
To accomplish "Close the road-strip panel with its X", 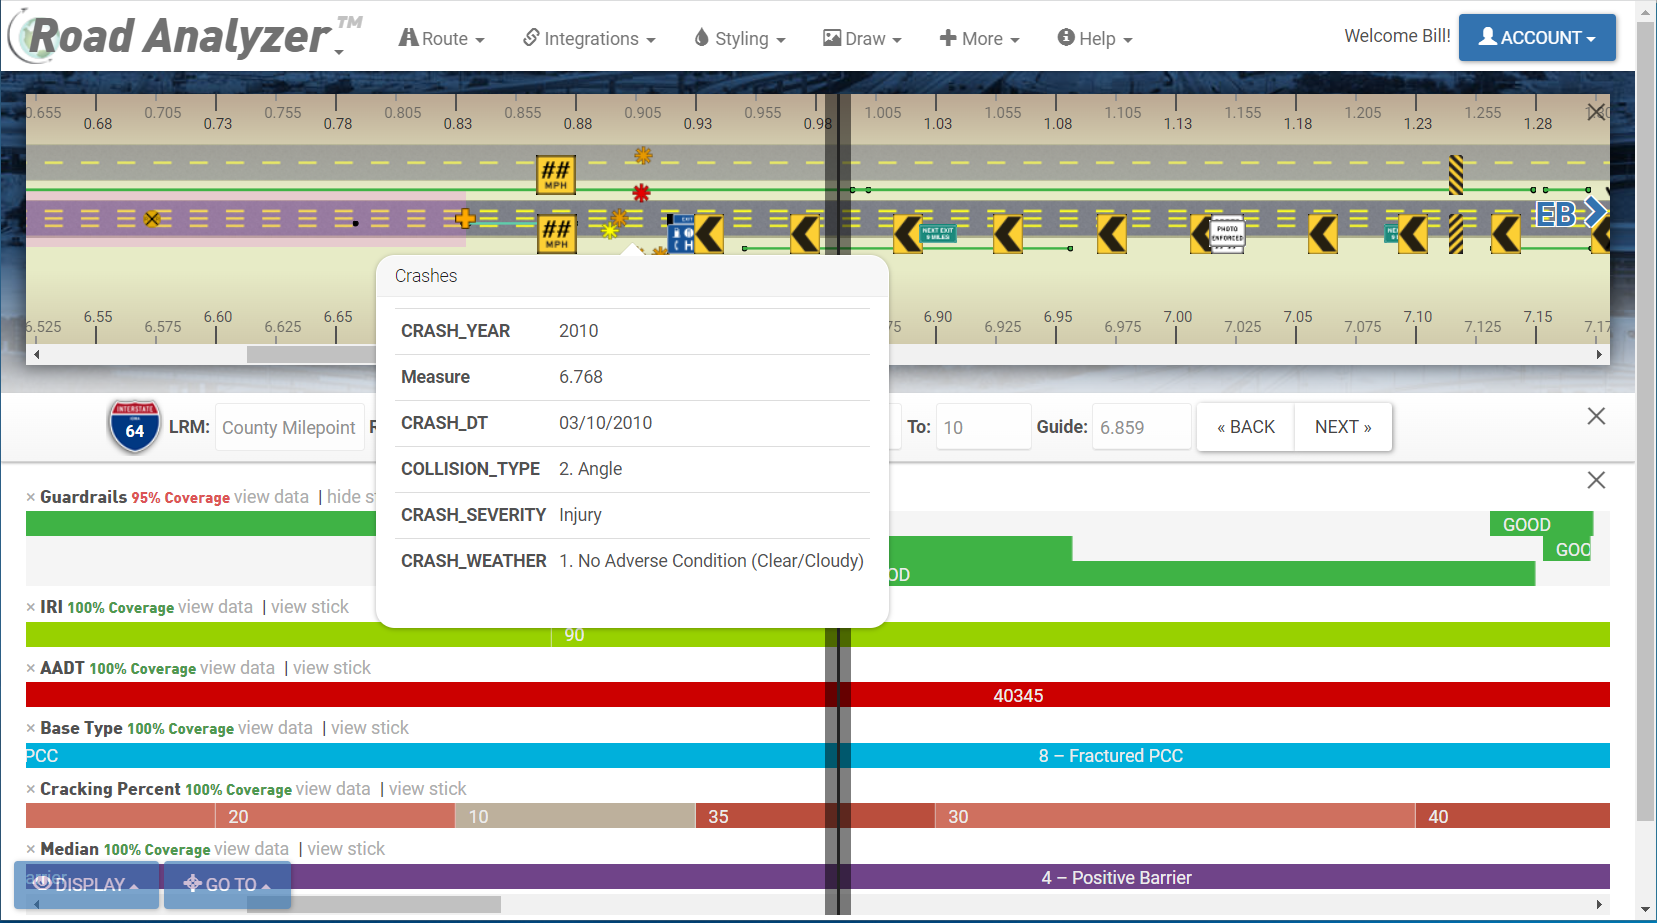I will (1596, 112).
